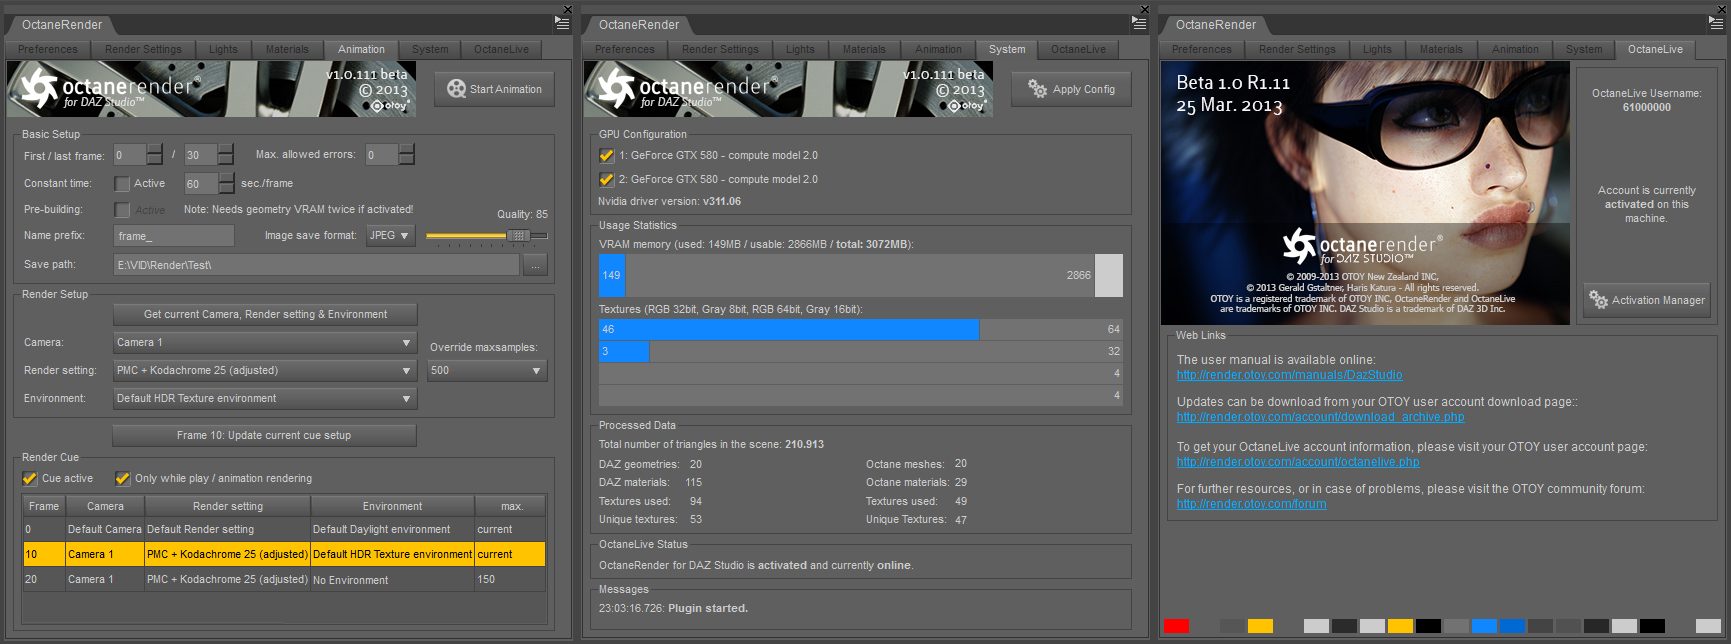Viewport: 1731px width, 644px height.
Task: Select the render cue row for frame 0
Action: (x=284, y=529)
